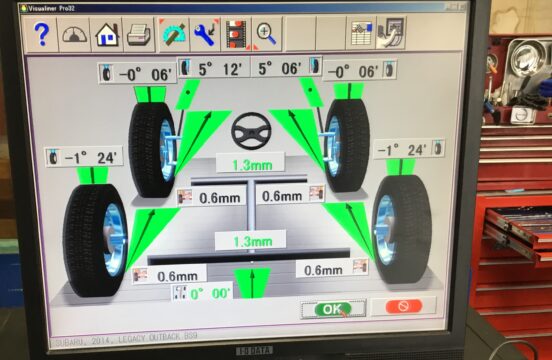Viewport: 552px width, 360px height.
Task: Print results with the printer icon
Action: click(138, 34)
